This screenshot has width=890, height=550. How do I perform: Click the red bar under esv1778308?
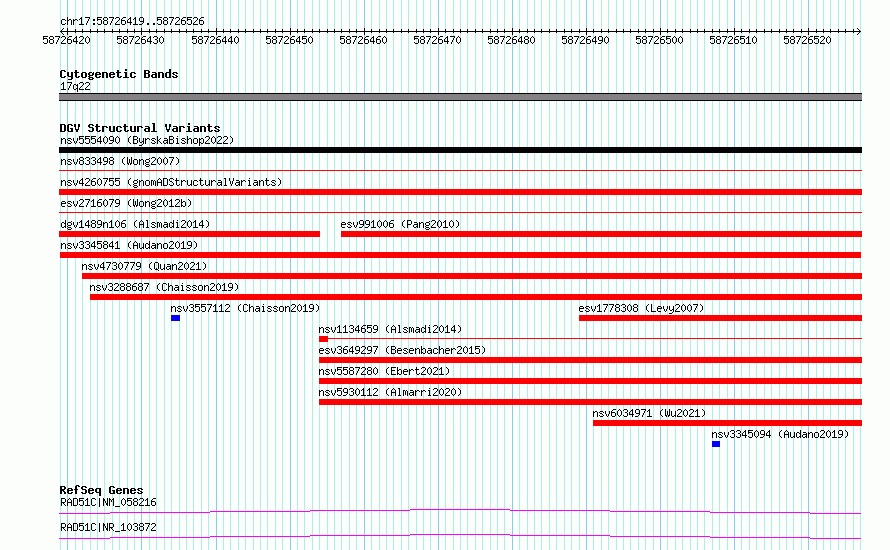point(720,318)
